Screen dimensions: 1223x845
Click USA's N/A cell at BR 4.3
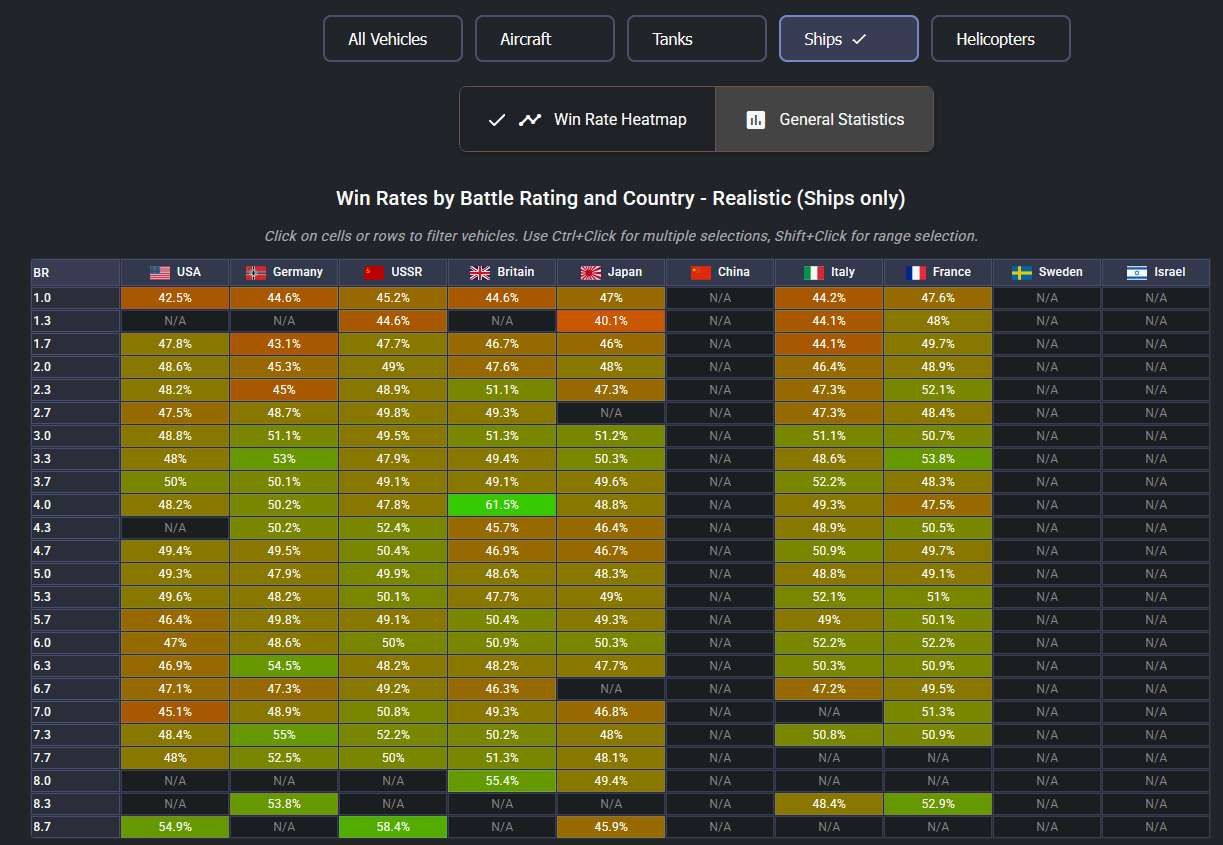pyautogui.click(x=175, y=527)
